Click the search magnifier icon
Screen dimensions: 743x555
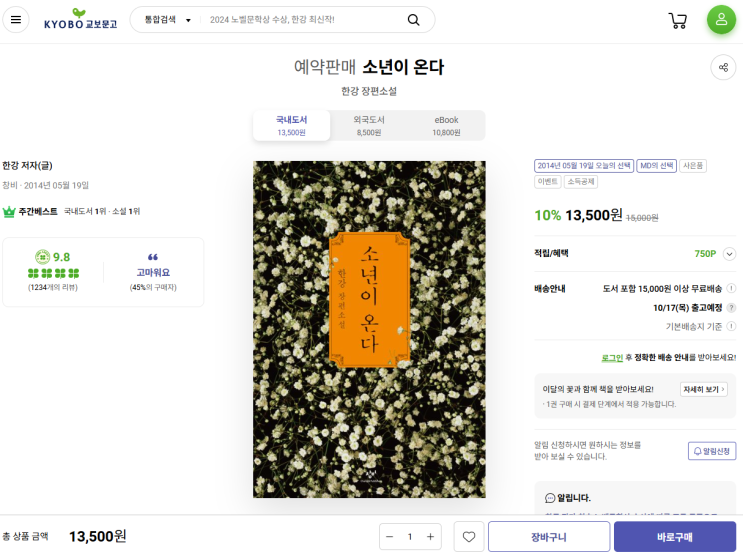pyautogui.click(x=413, y=20)
